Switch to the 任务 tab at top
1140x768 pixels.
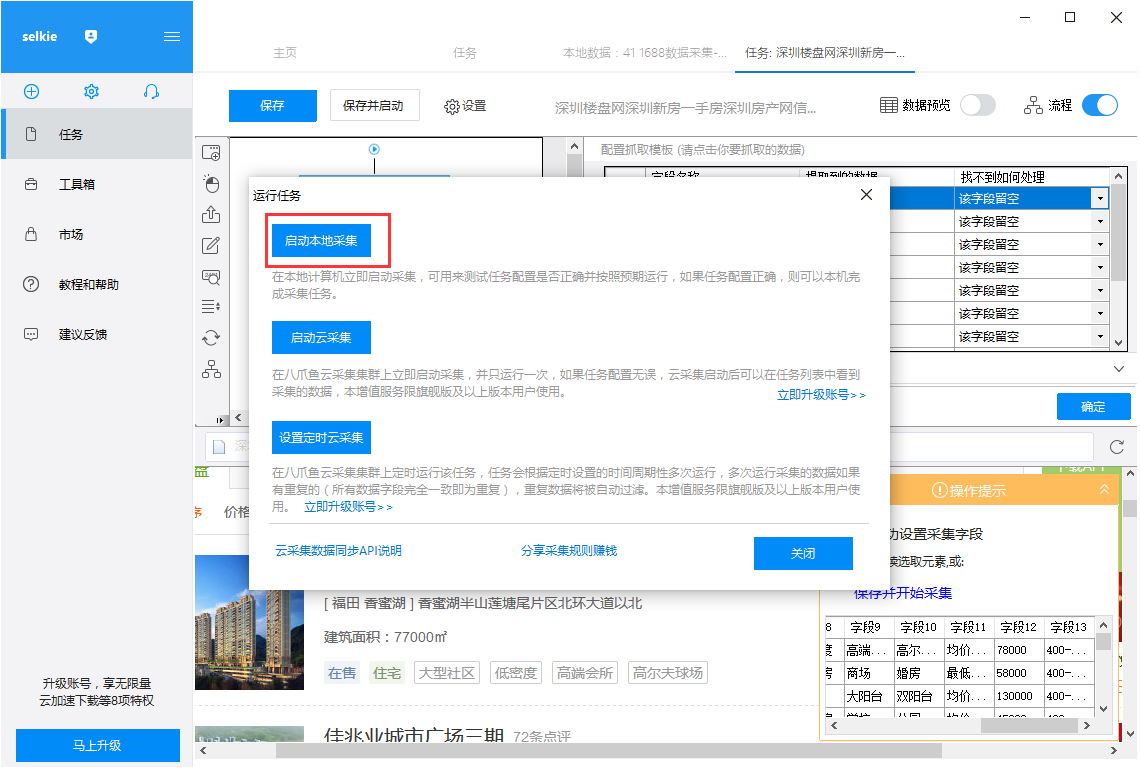pyautogui.click(x=465, y=53)
